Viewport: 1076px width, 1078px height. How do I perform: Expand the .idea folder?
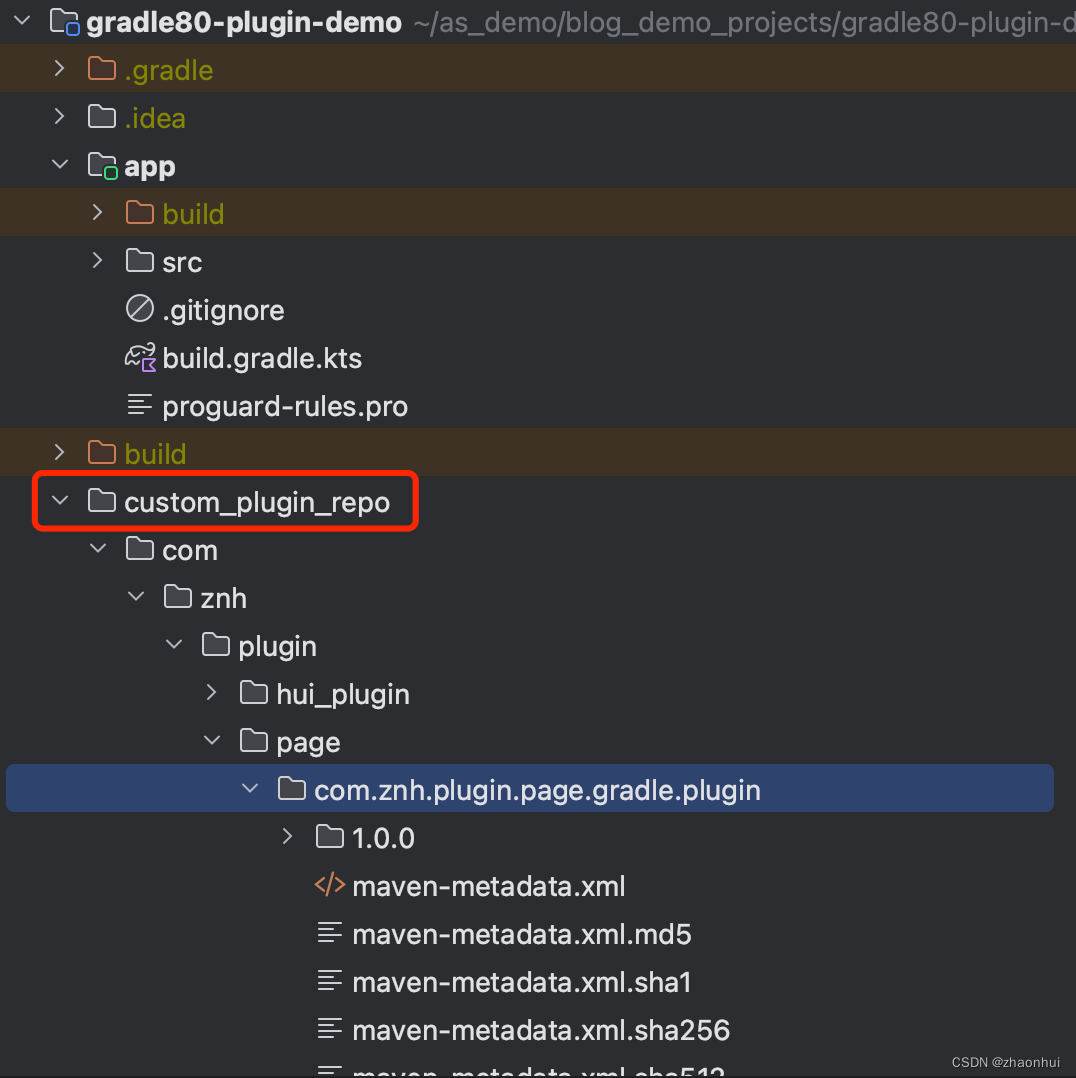click(x=59, y=117)
